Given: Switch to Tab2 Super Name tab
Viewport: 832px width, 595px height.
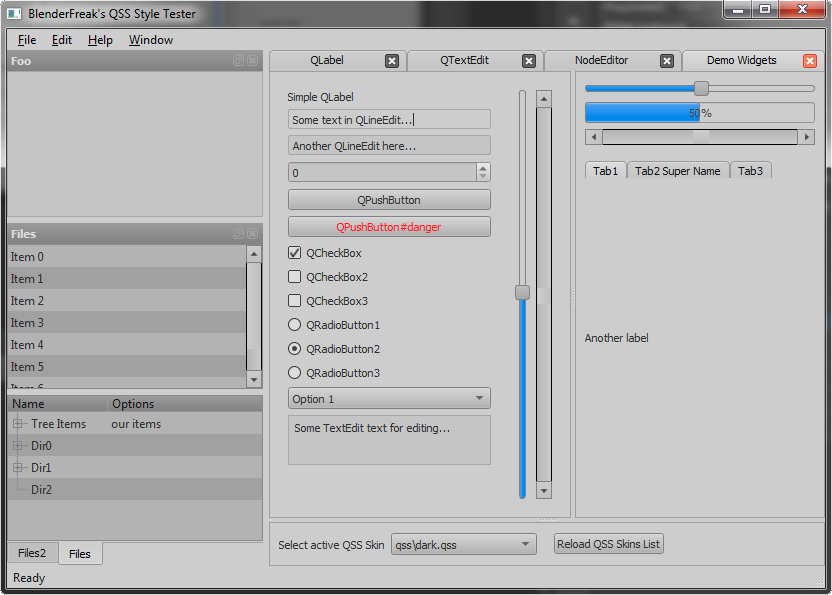Looking at the screenshot, I should click(678, 171).
